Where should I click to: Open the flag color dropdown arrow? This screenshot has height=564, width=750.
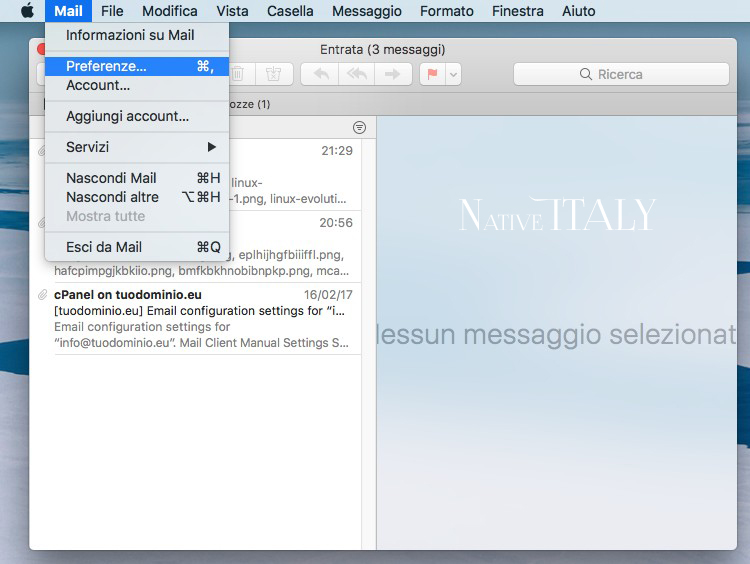click(453, 74)
